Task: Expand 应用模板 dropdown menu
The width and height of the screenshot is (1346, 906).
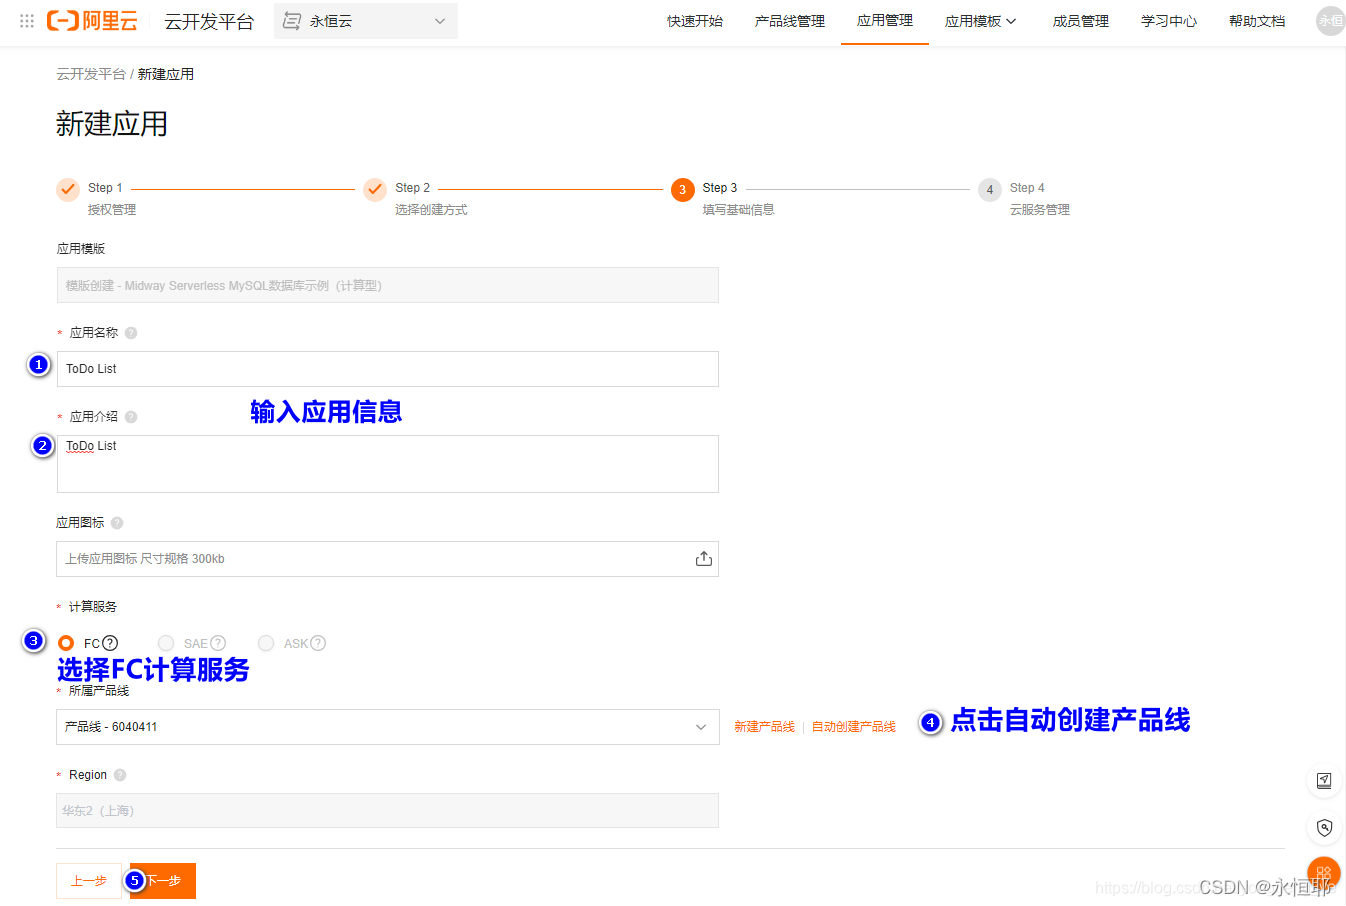Action: 981,21
